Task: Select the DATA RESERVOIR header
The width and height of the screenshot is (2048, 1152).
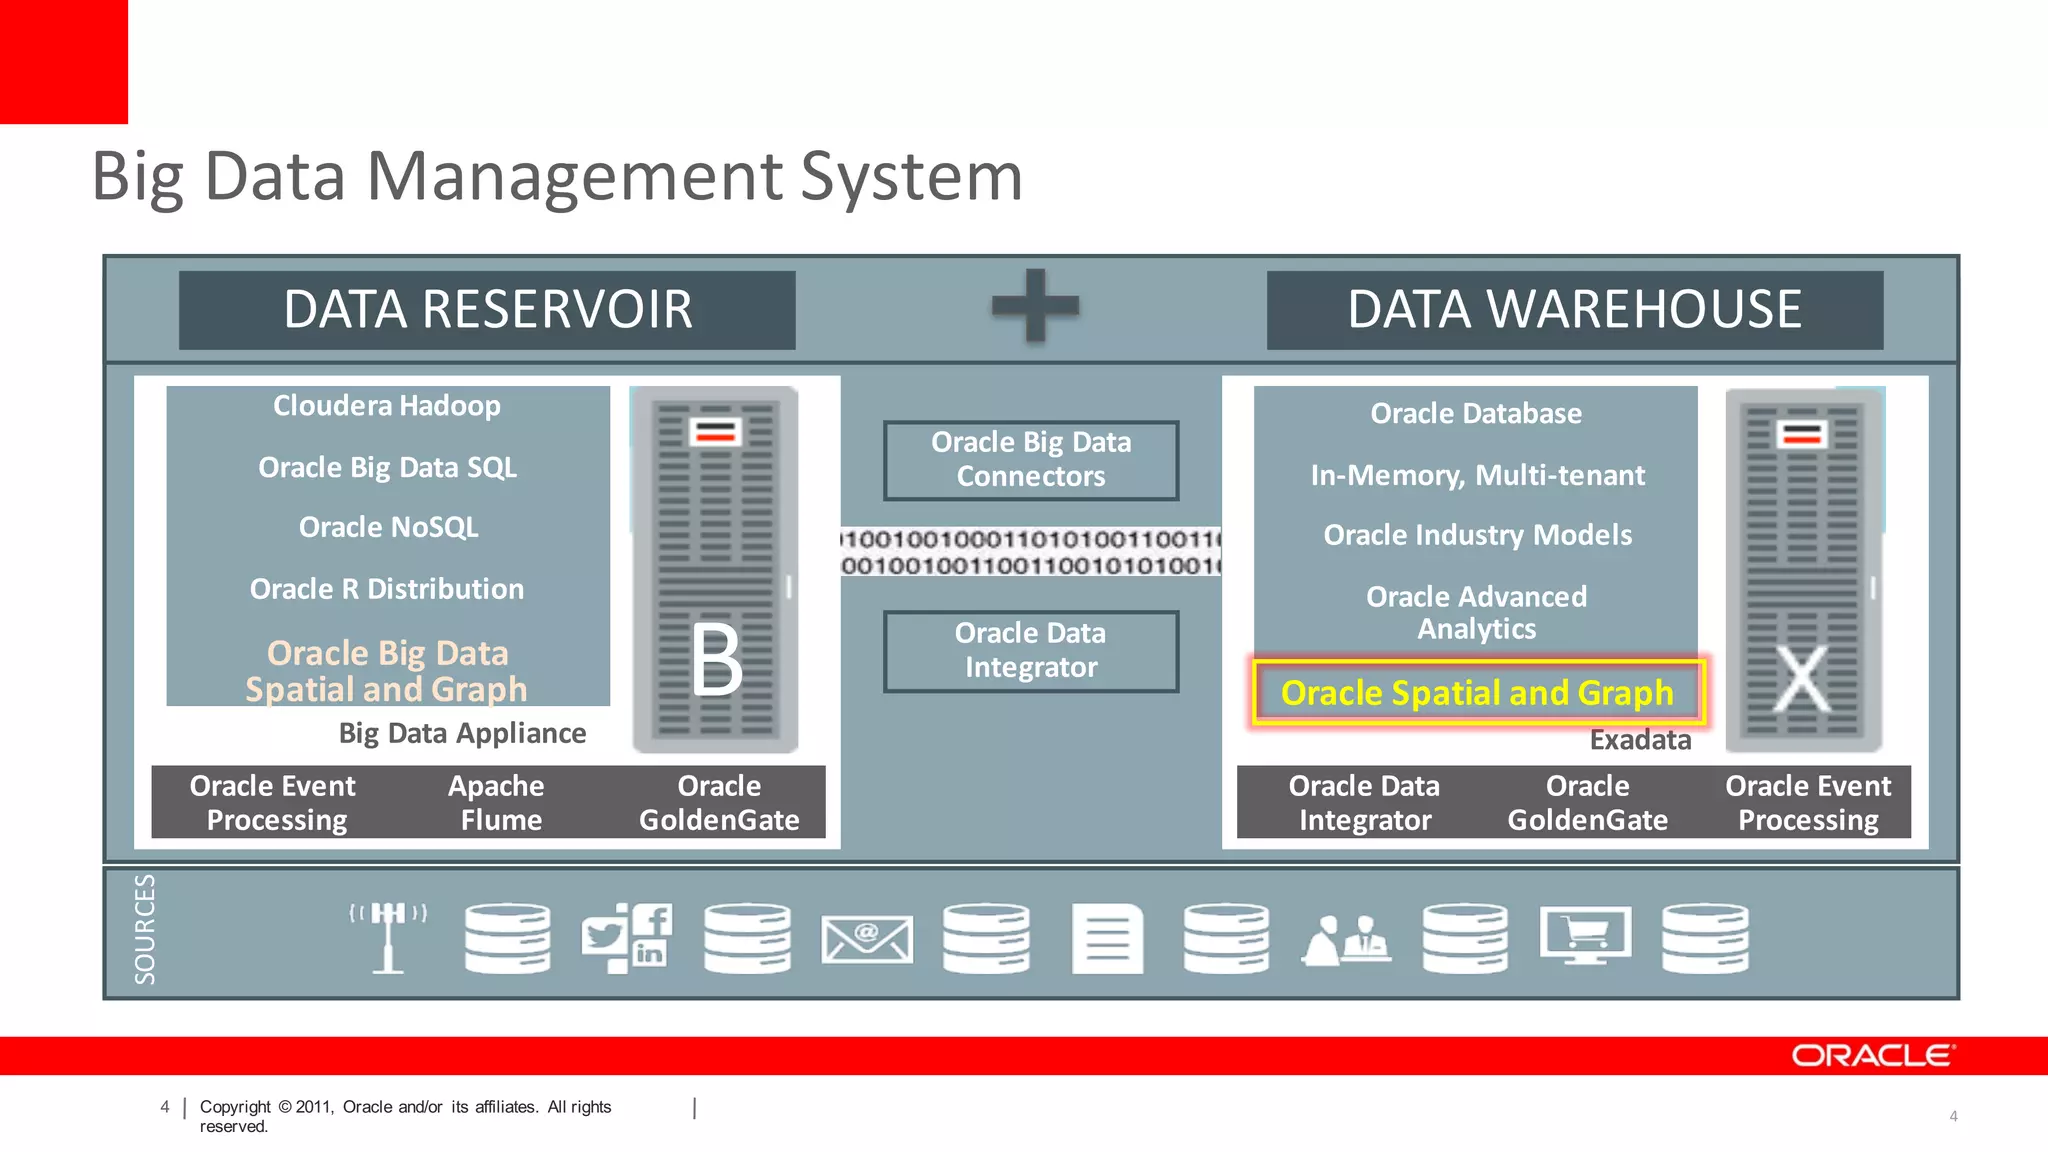Action: click(487, 310)
